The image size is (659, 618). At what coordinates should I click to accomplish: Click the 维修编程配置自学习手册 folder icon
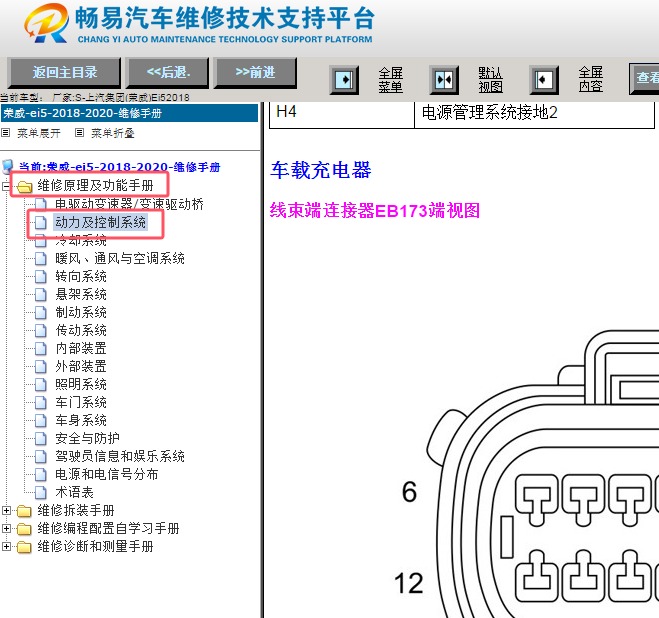(x=24, y=529)
